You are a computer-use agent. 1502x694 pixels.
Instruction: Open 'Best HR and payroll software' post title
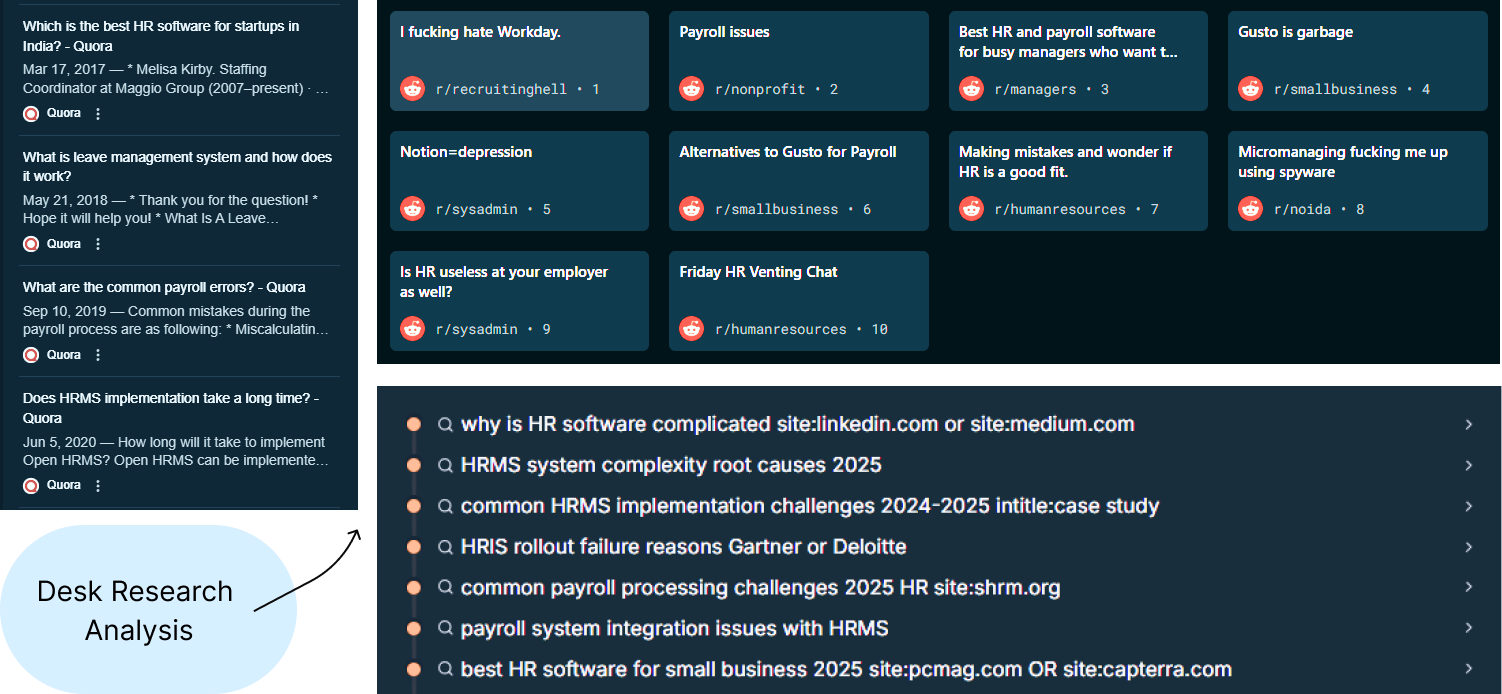(x=1068, y=42)
